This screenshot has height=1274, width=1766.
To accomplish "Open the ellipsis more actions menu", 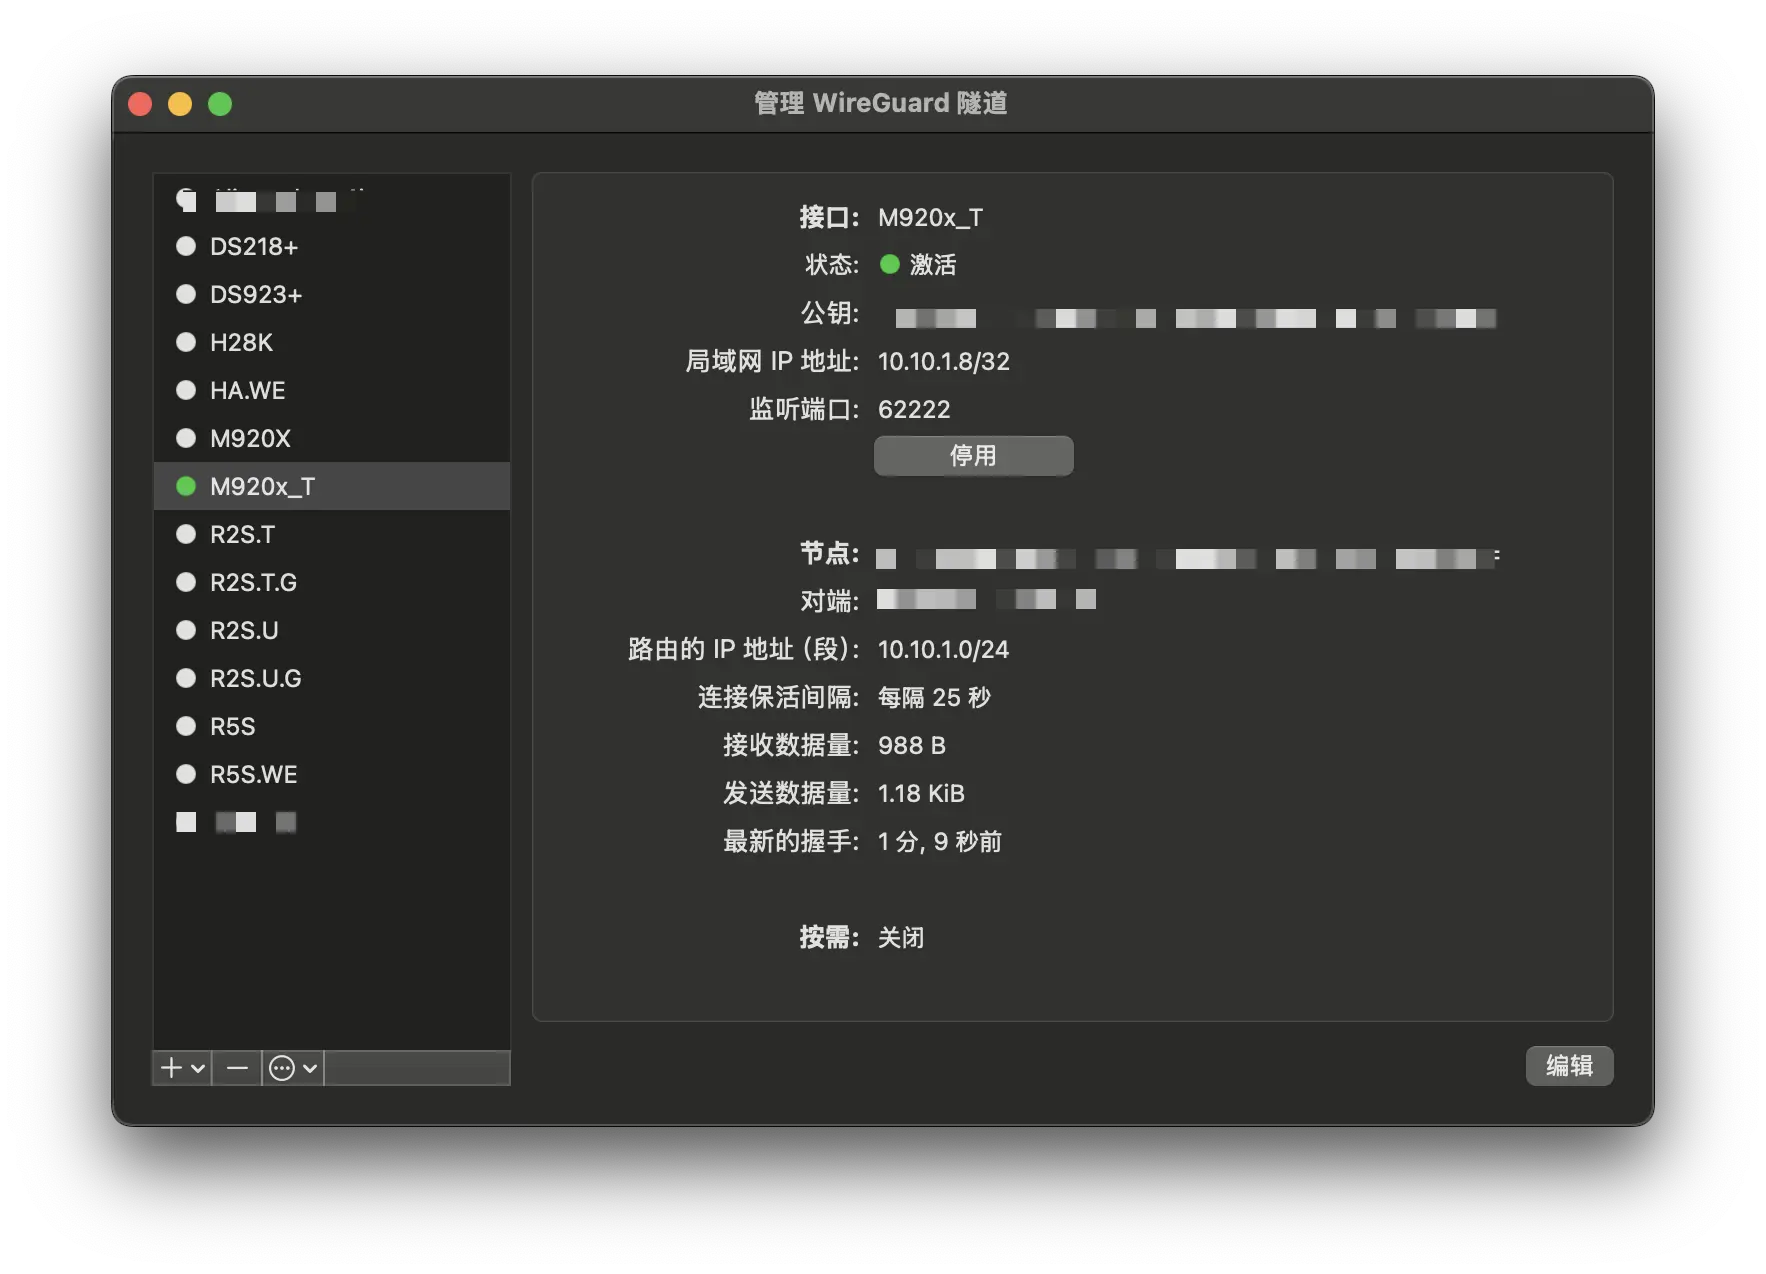I will click(x=283, y=1068).
